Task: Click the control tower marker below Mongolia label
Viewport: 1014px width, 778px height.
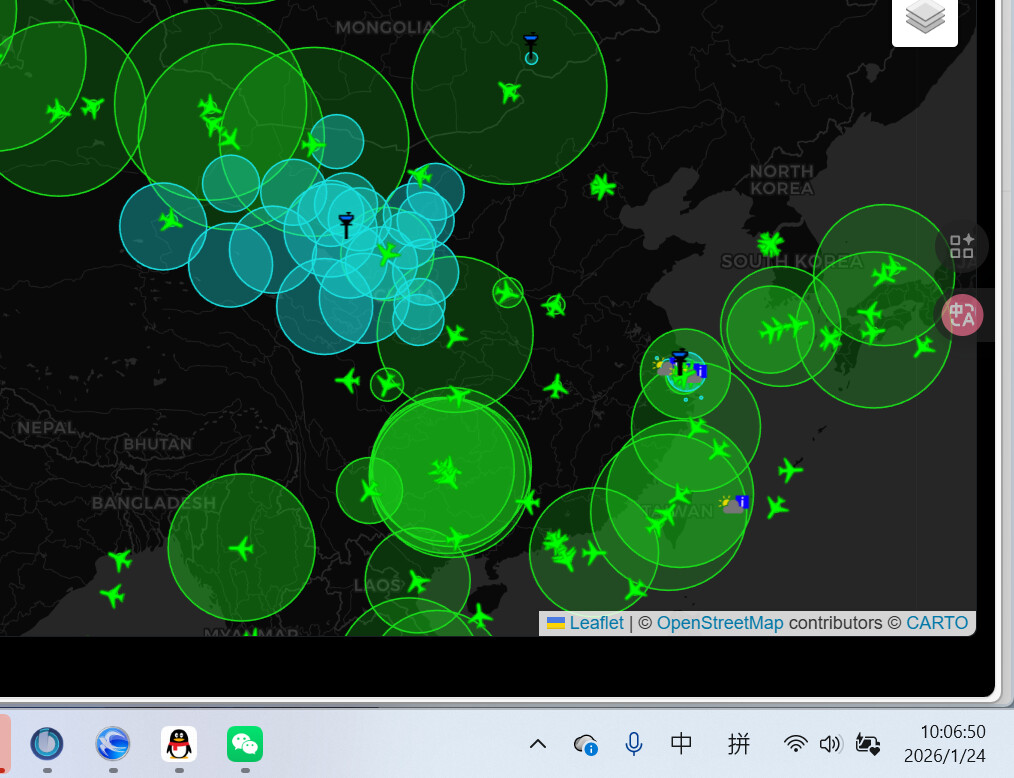Action: 530,44
